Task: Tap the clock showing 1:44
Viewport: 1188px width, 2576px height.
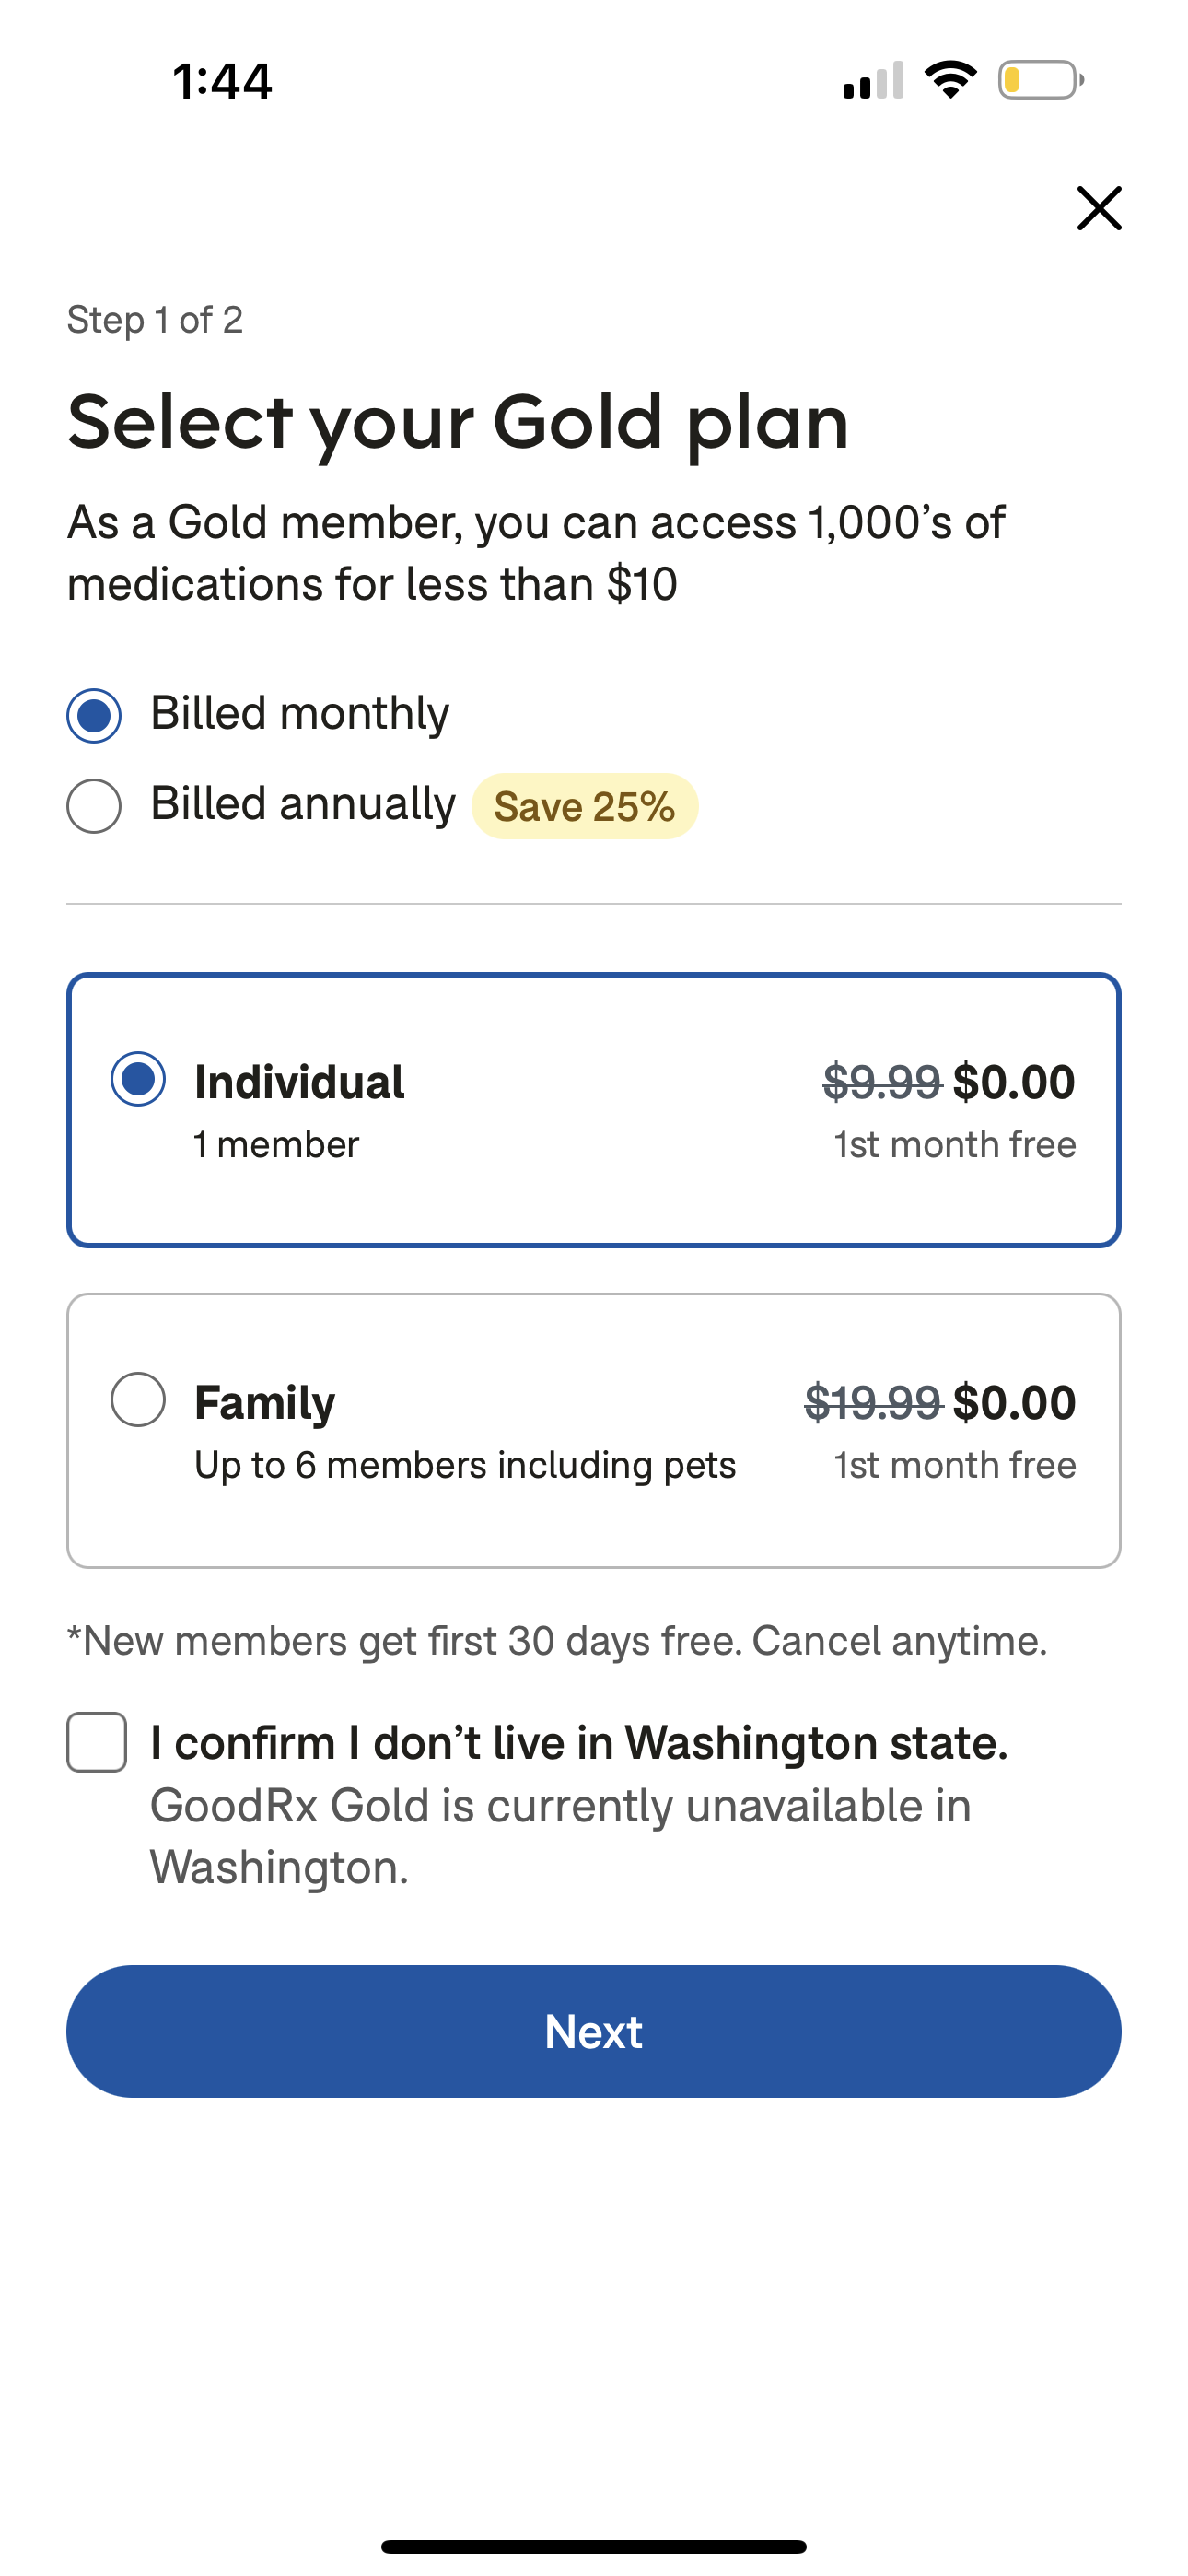Action: tap(222, 81)
